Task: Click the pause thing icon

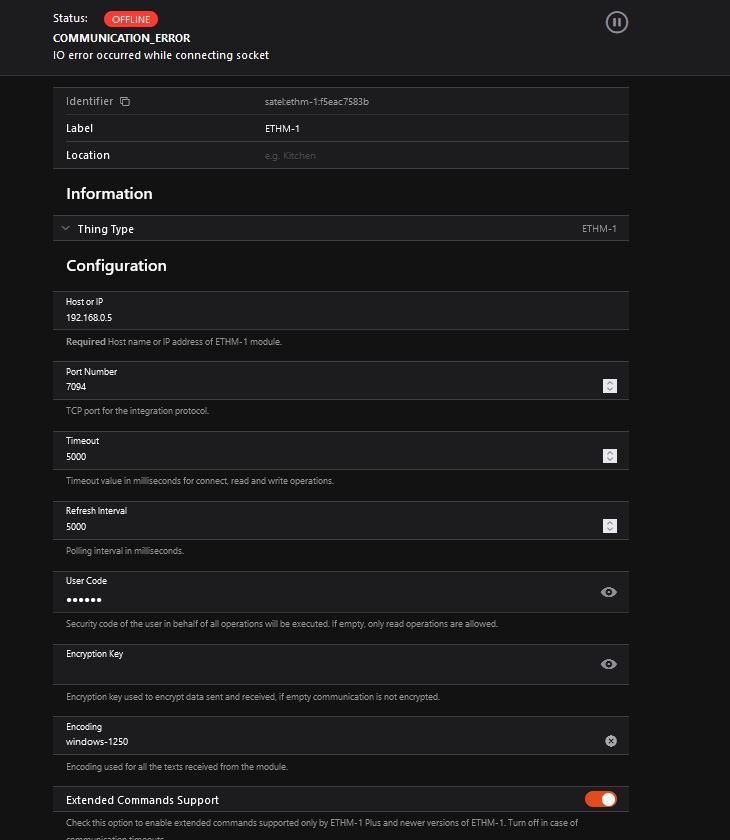Action: point(617,22)
